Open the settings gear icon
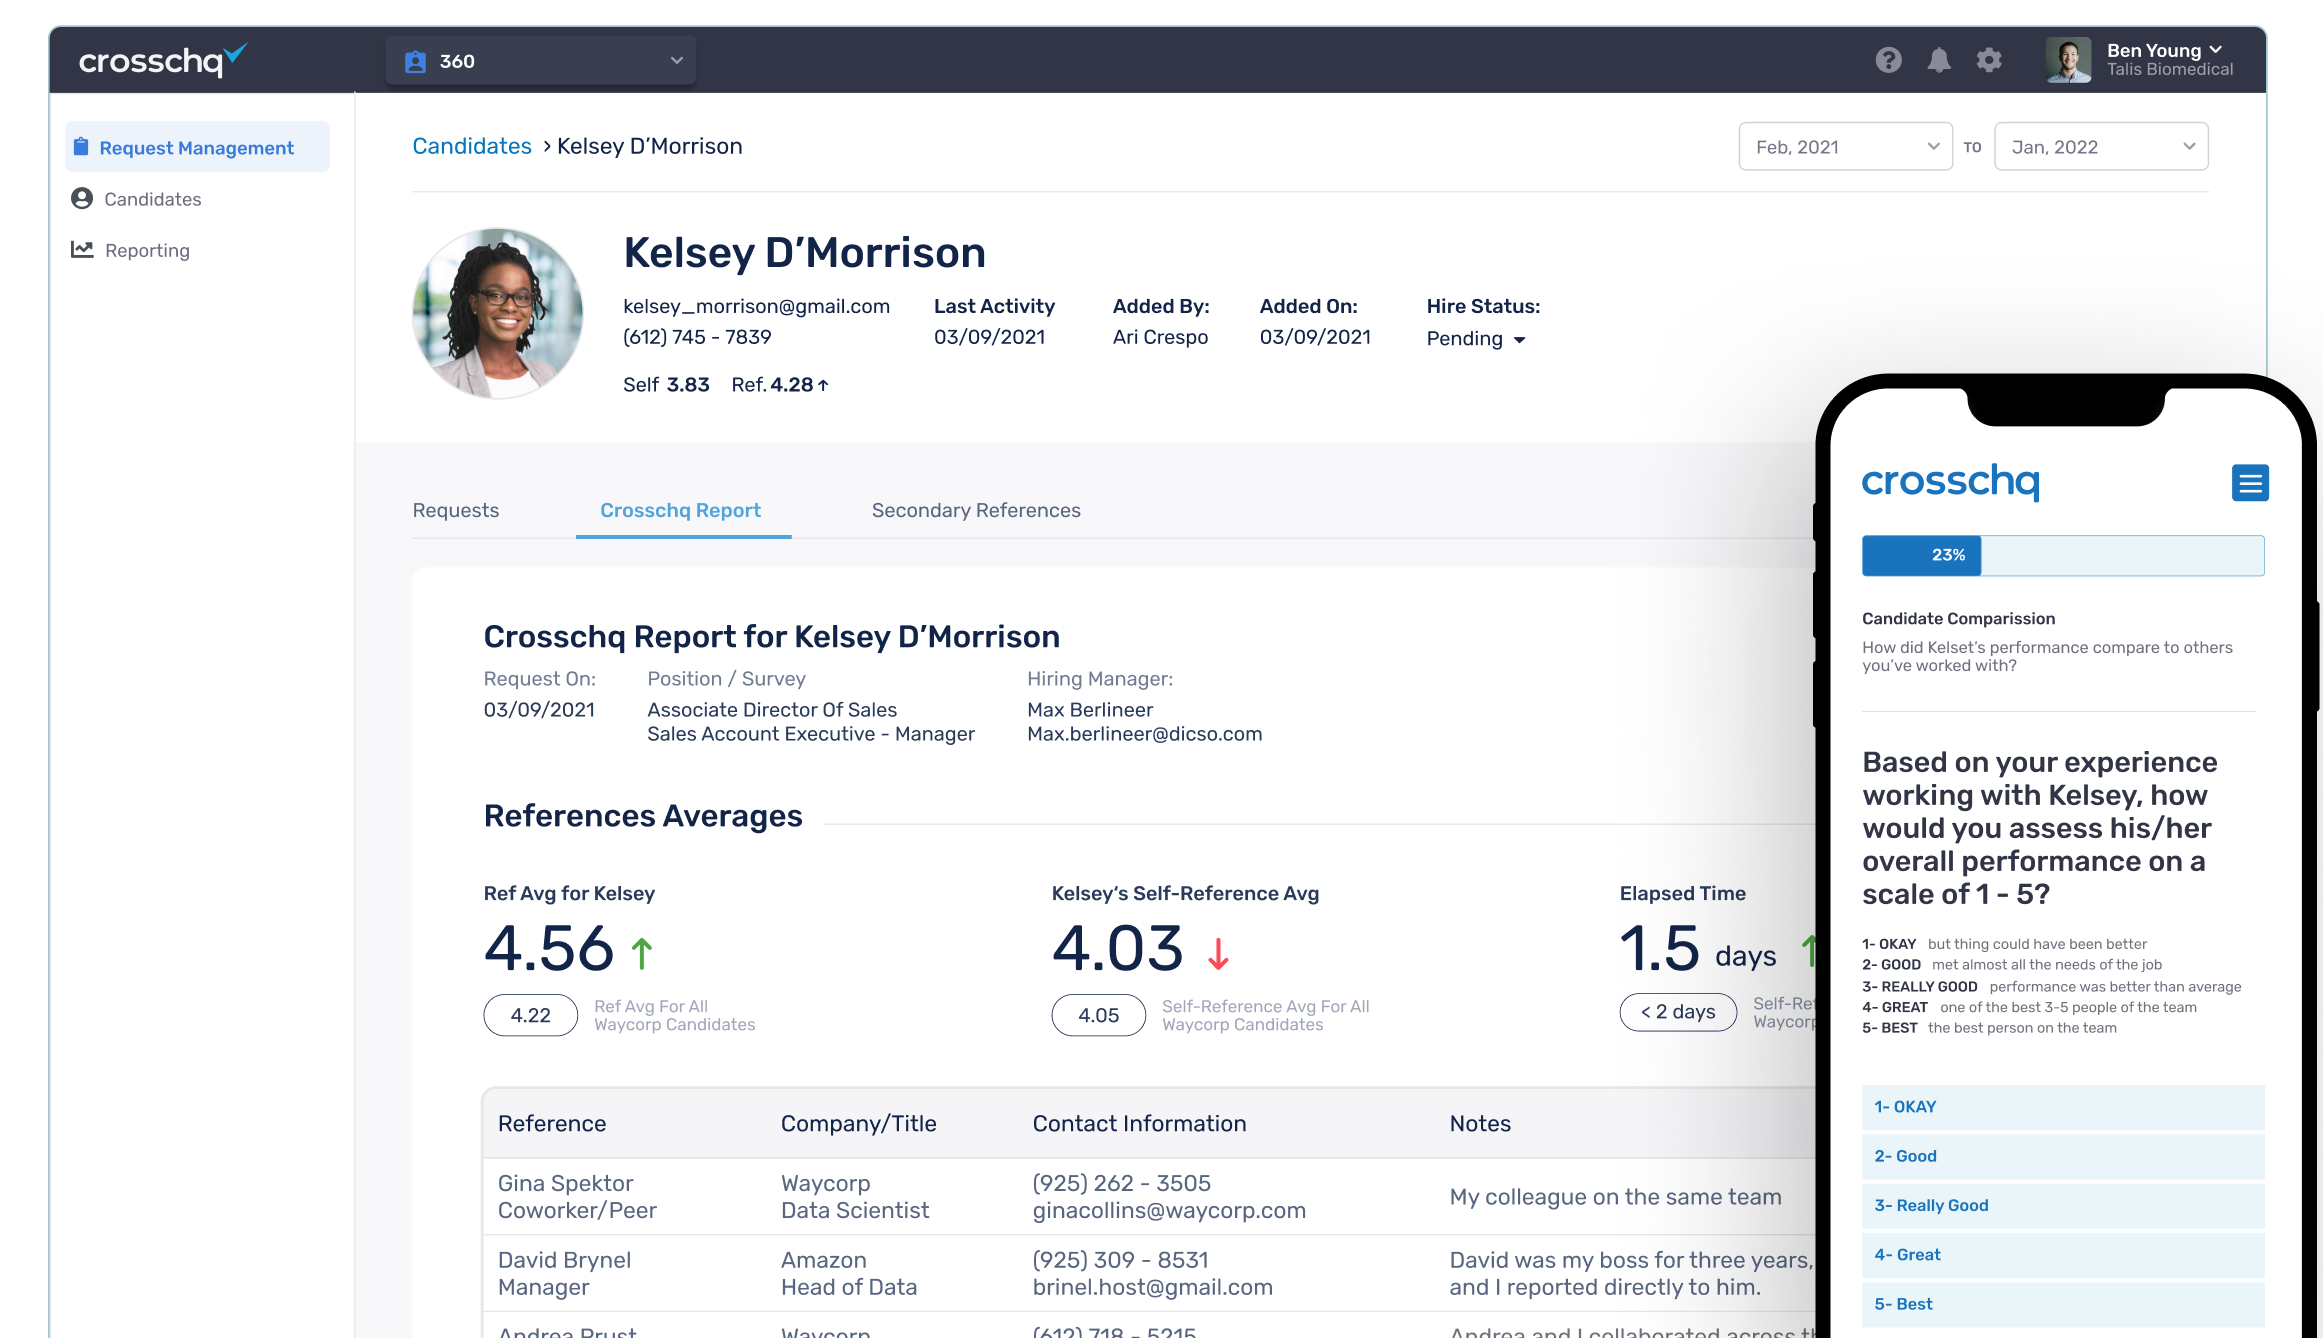Screen dimensions: 2323x1338 point(1989,60)
